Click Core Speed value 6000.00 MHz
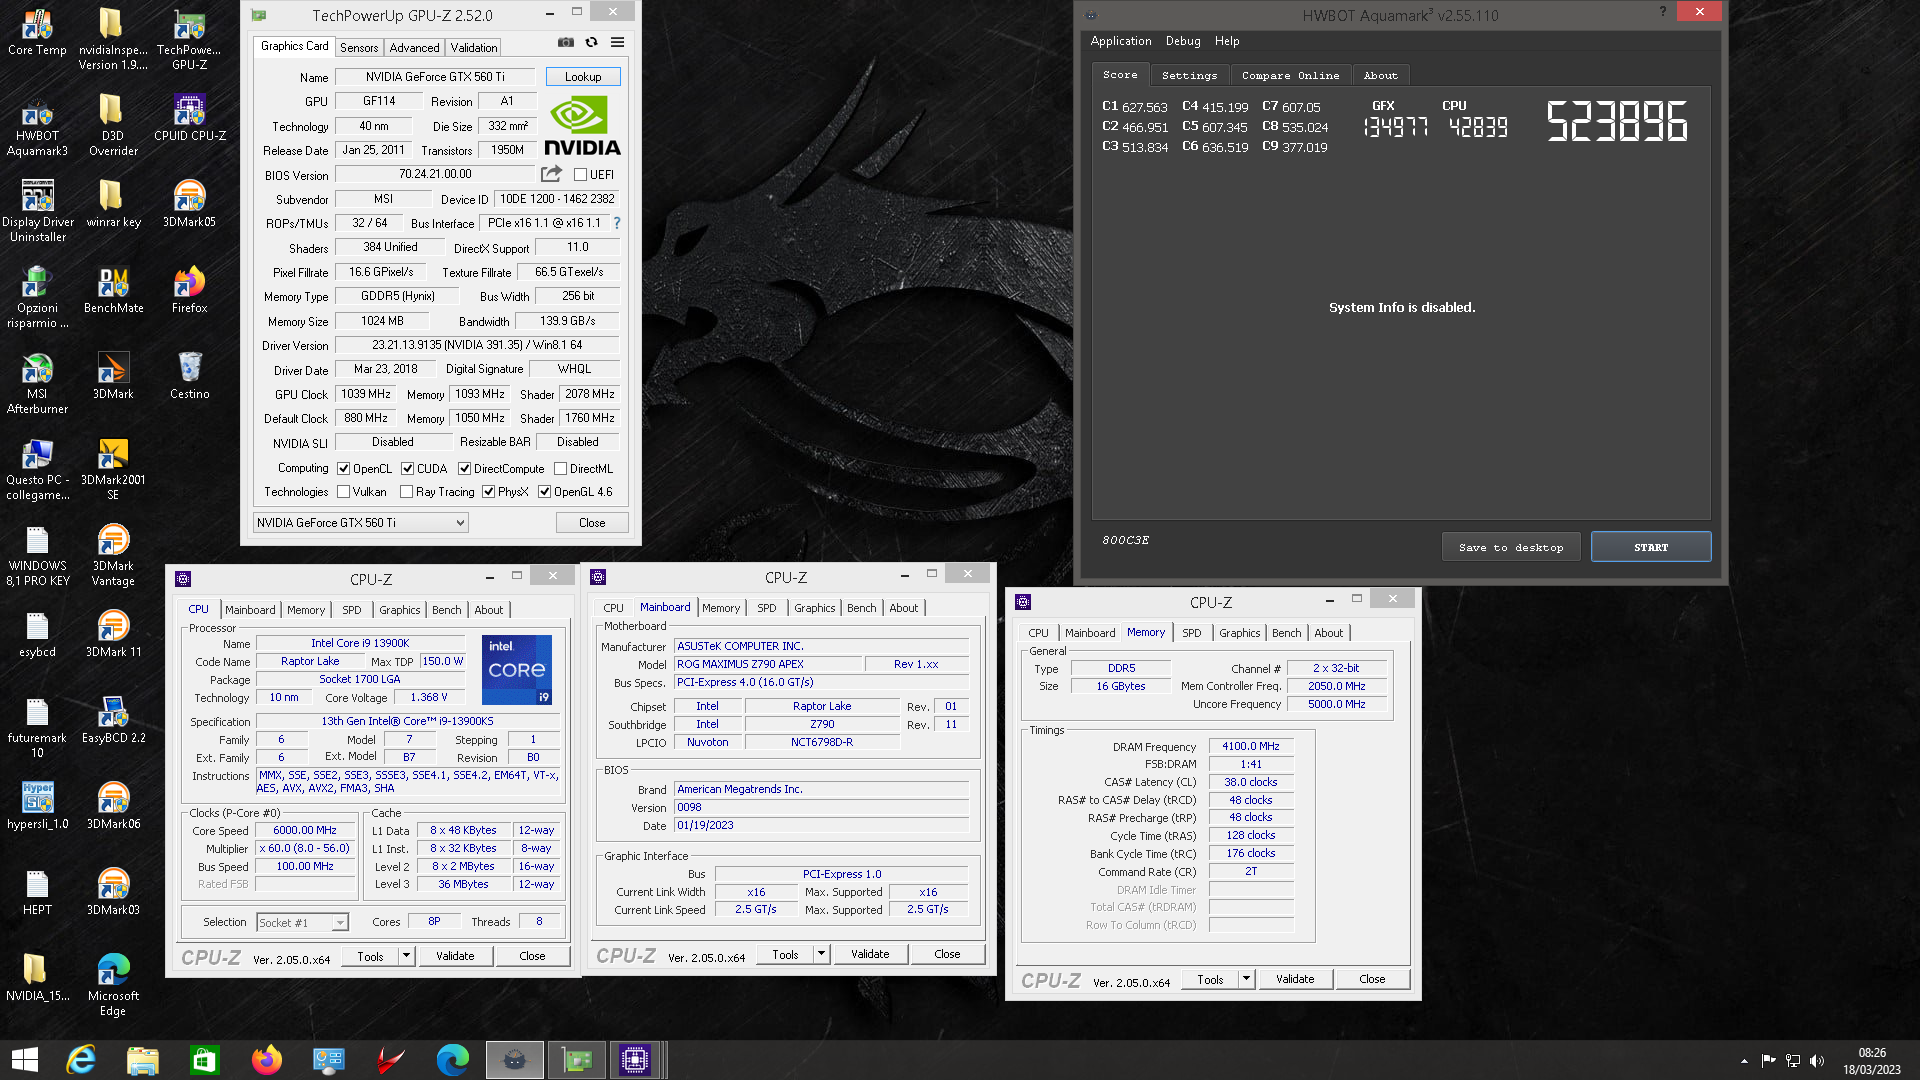Image resolution: width=1920 pixels, height=1080 pixels. pyautogui.click(x=305, y=830)
